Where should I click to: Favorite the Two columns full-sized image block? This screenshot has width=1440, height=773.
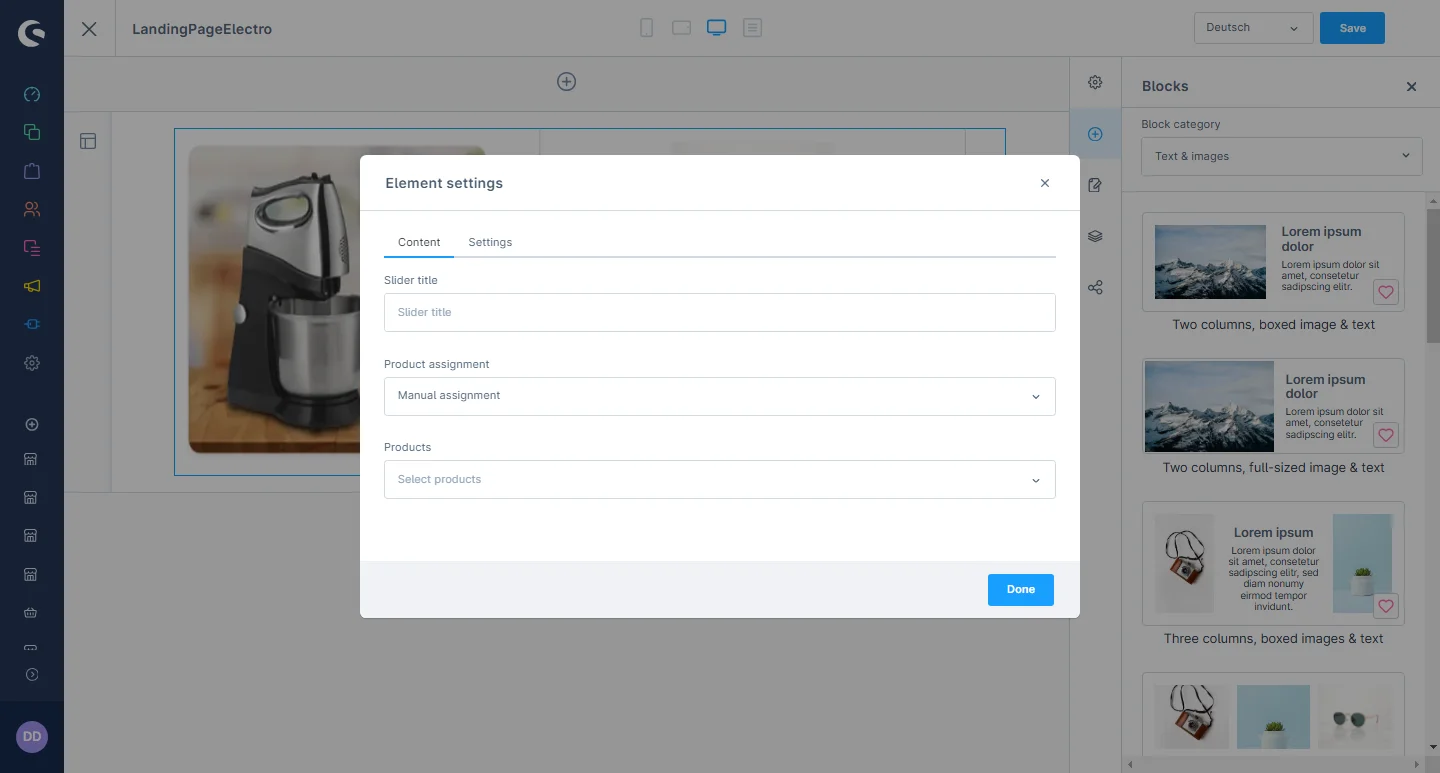(x=1385, y=436)
